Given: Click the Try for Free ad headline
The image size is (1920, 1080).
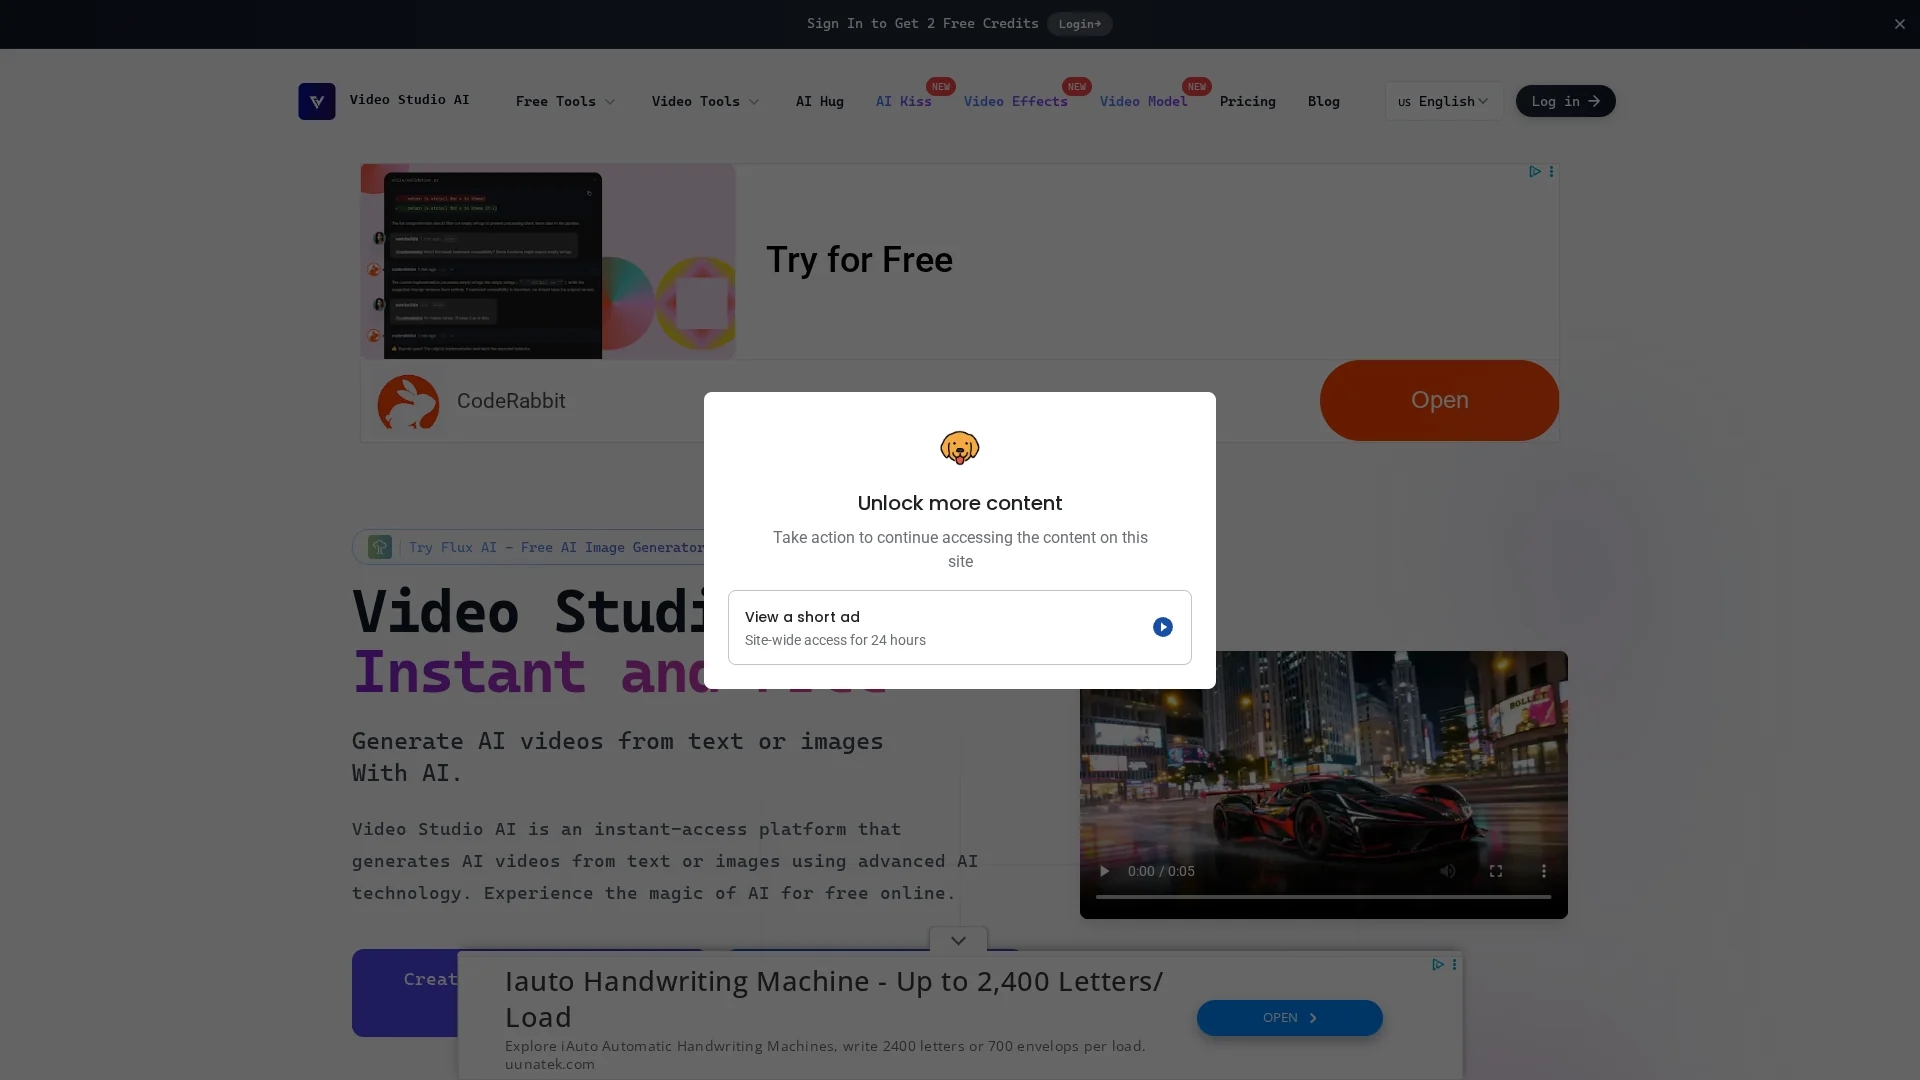Looking at the screenshot, I should coord(859,260).
